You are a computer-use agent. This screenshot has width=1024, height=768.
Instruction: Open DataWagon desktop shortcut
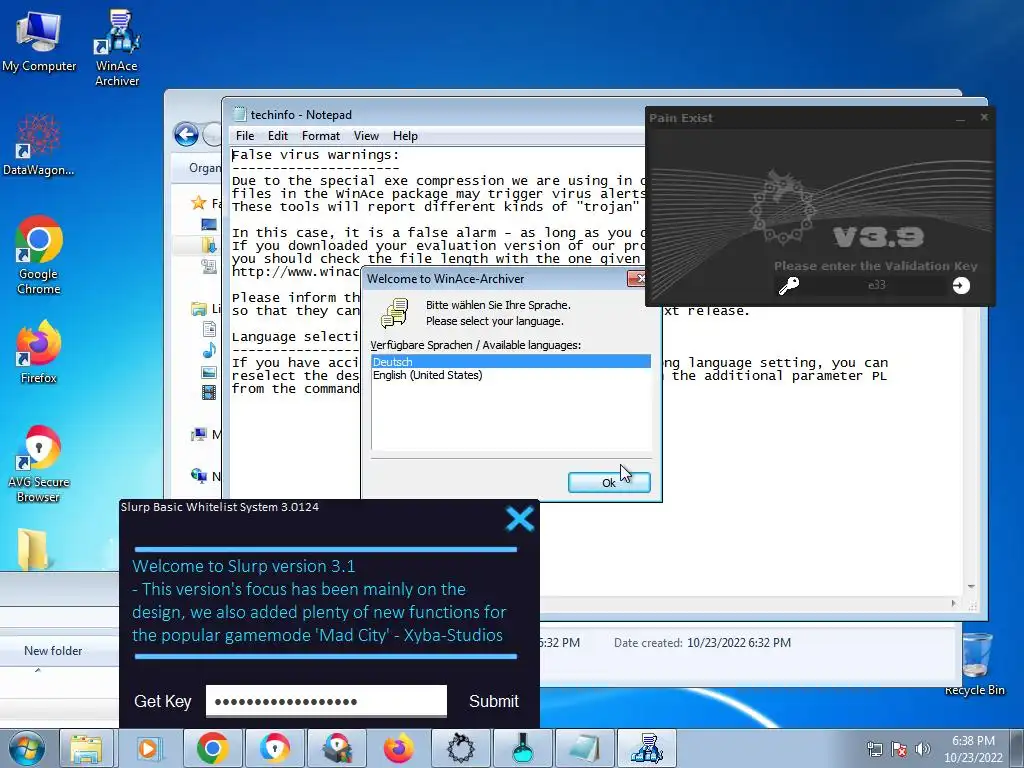(39, 145)
